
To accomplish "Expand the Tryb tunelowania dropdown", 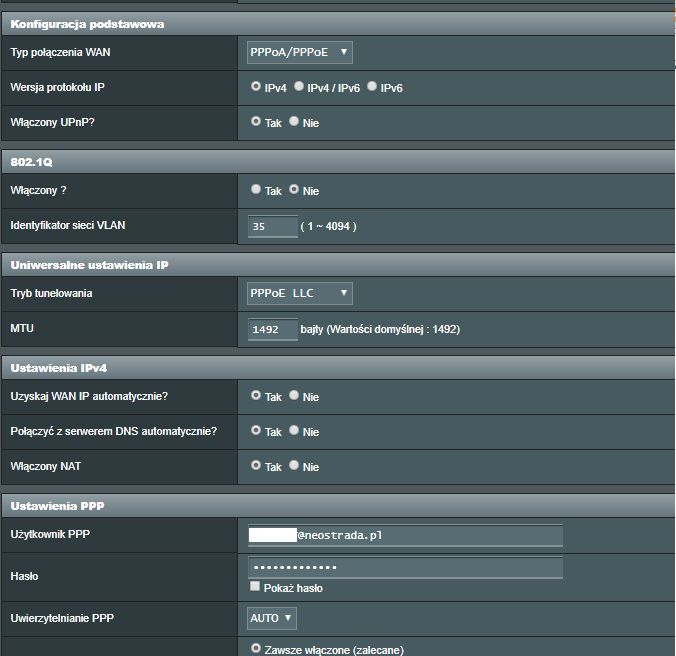I will click(x=300, y=293).
